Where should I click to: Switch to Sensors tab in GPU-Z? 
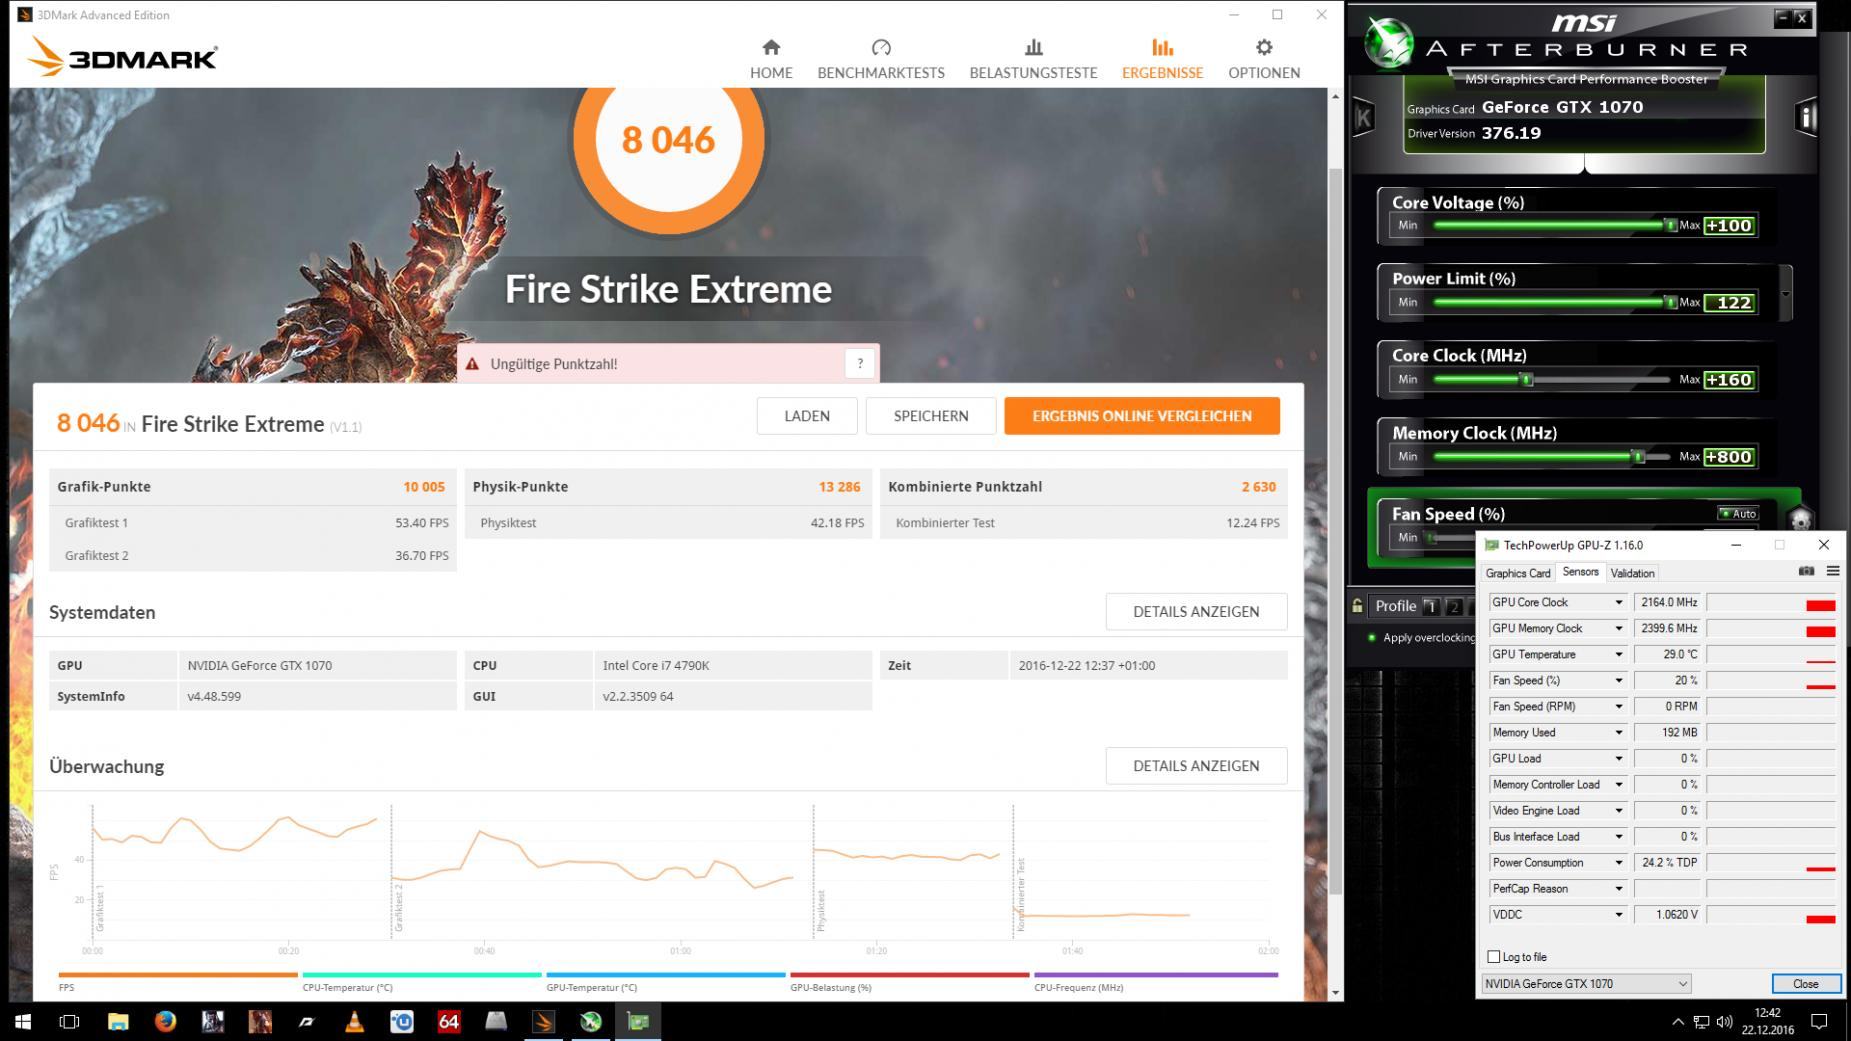[x=1580, y=572]
